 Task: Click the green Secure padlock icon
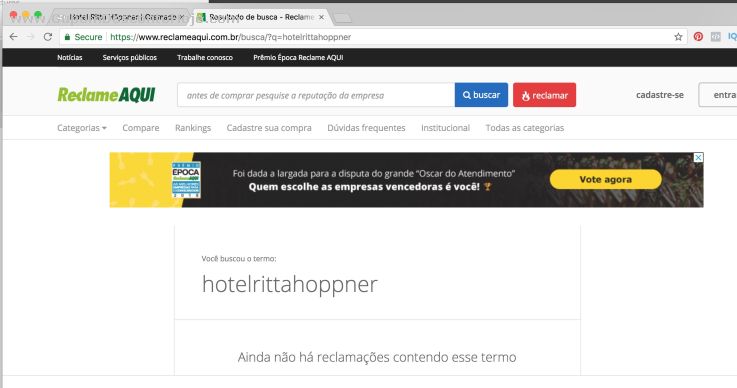pos(68,37)
